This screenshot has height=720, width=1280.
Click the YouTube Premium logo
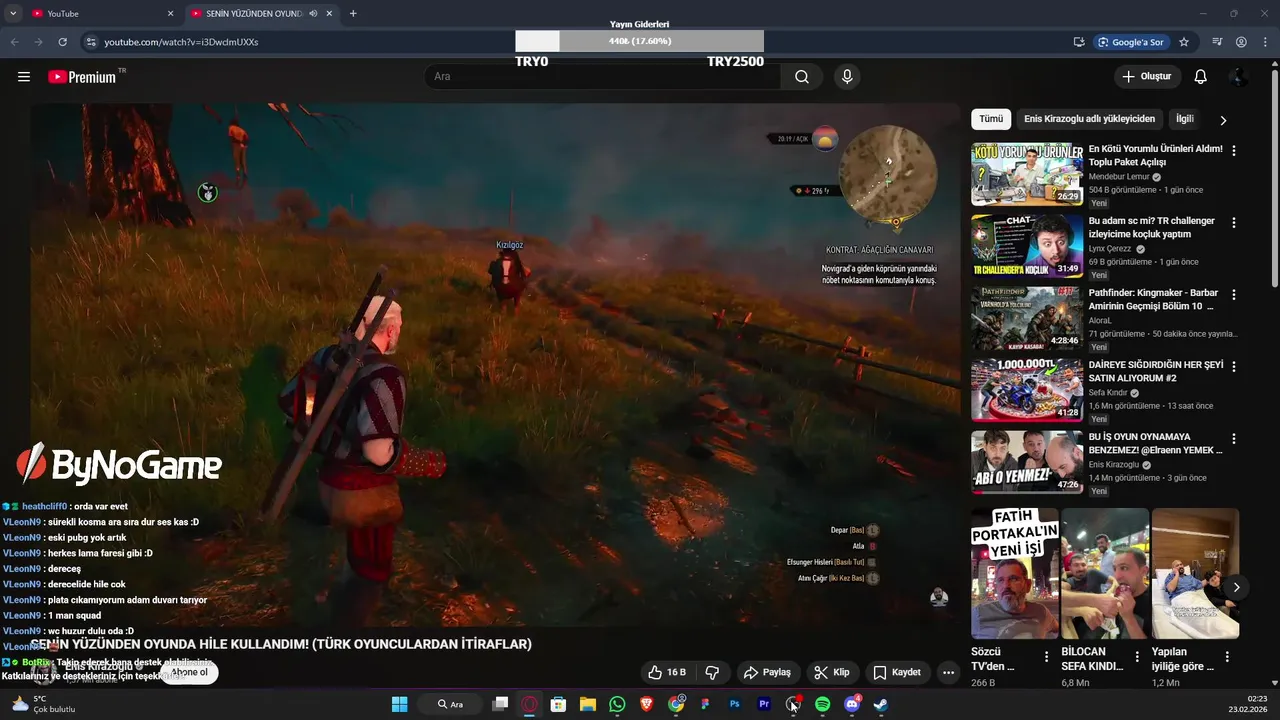(x=82, y=77)
